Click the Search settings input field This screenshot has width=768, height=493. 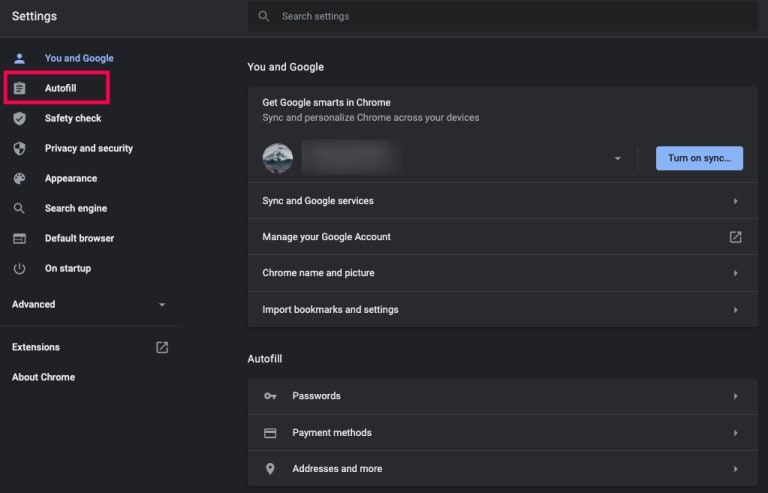(x=500, y=16)
